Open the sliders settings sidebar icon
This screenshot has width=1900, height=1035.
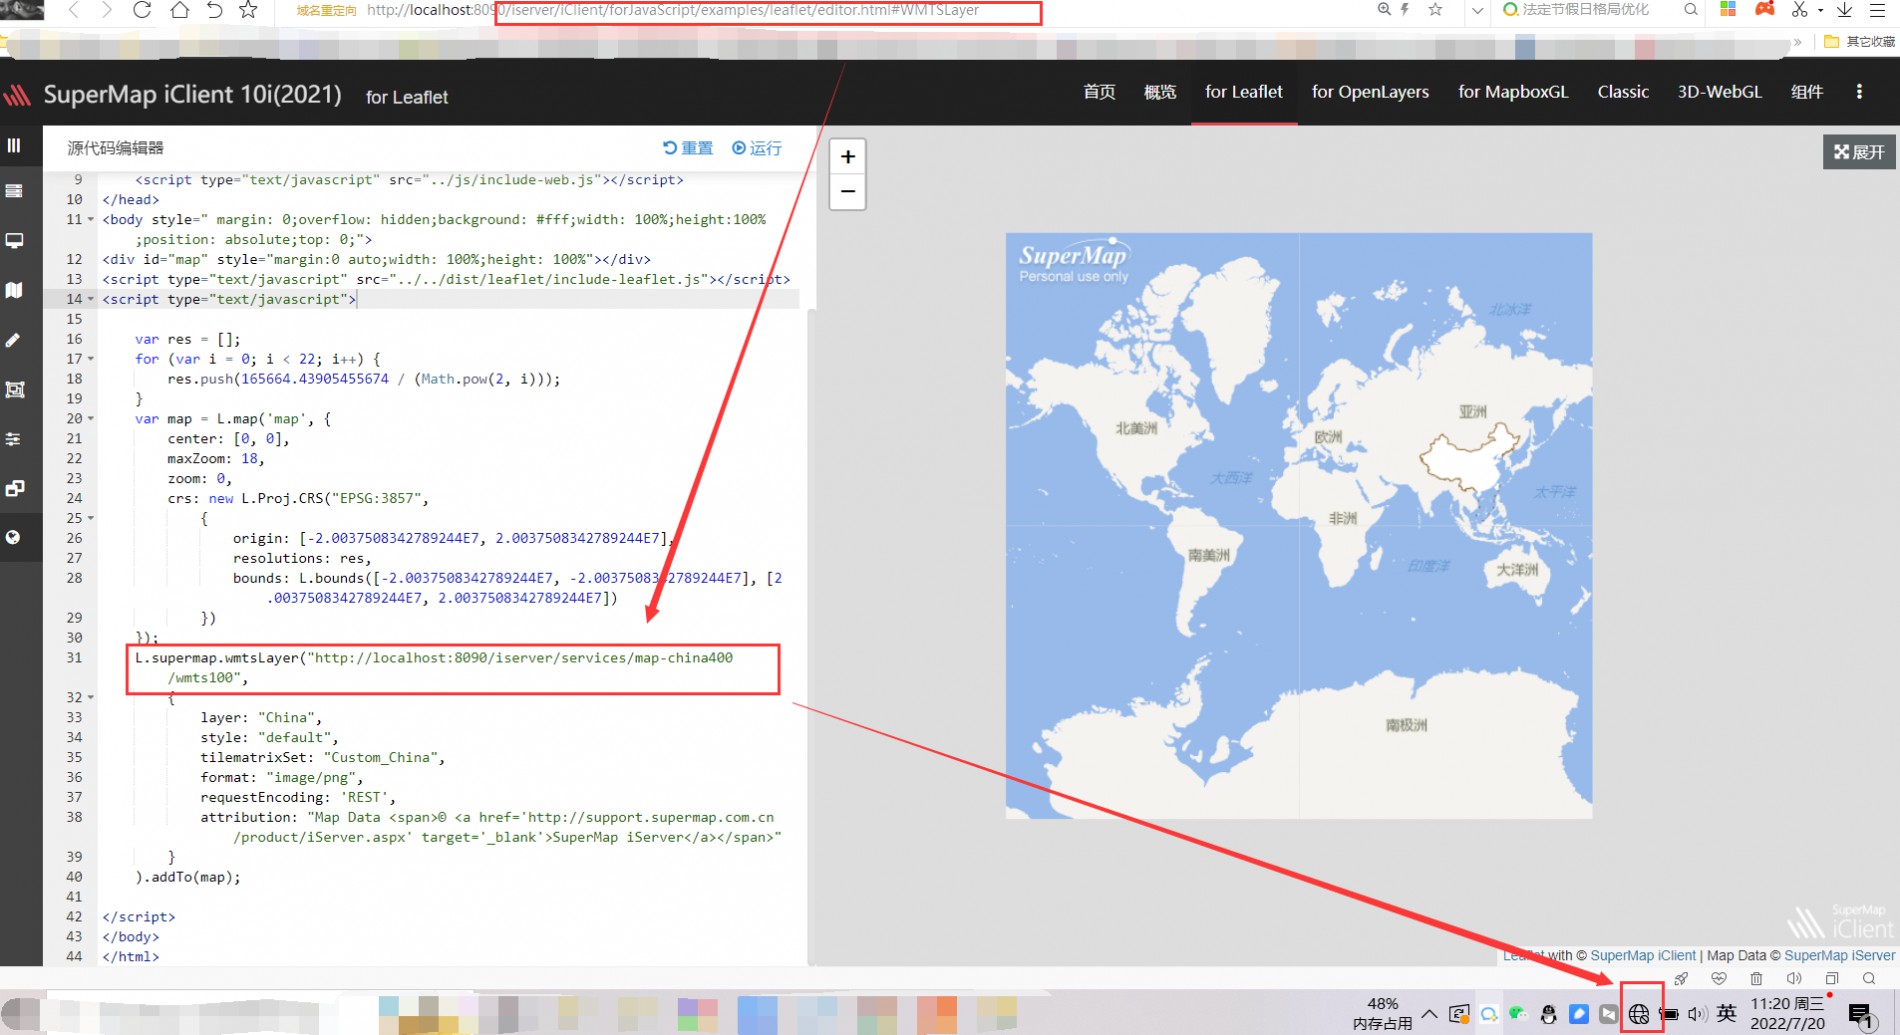(x=14, y=439)
